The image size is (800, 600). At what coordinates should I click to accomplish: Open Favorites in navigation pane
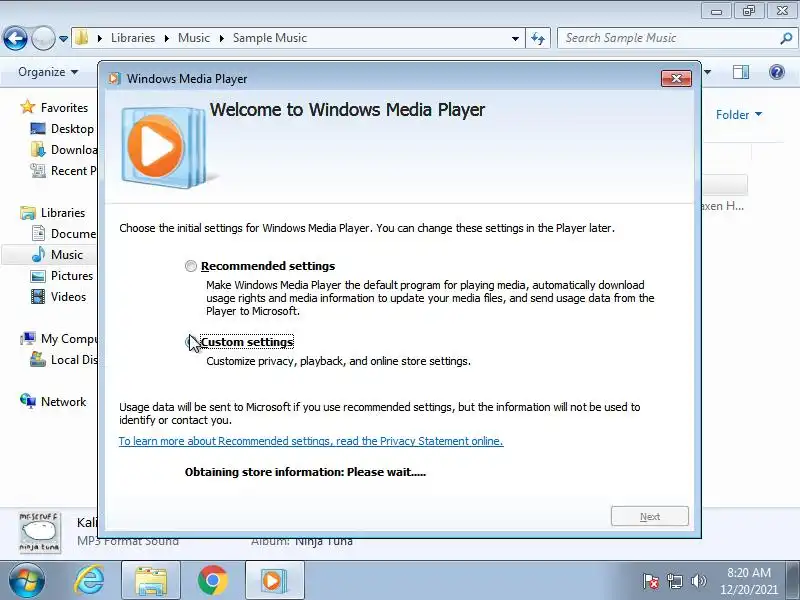(x=54, y=108)
